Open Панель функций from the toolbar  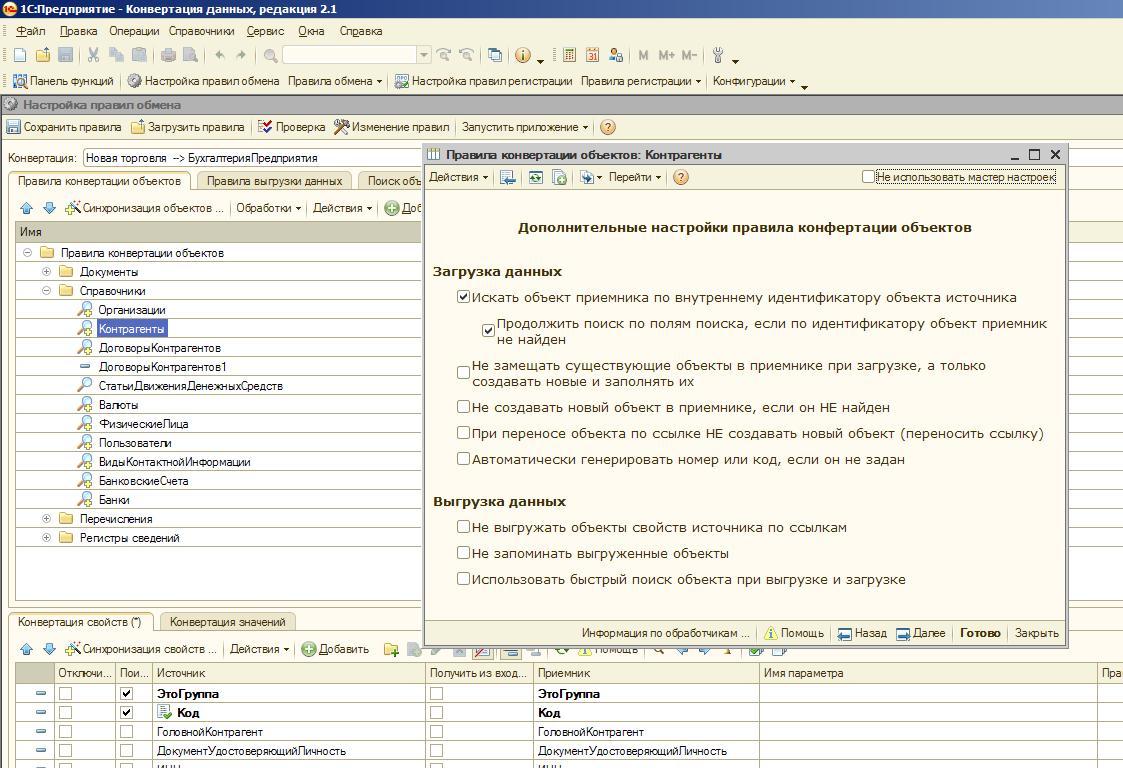tap(62, 81)
